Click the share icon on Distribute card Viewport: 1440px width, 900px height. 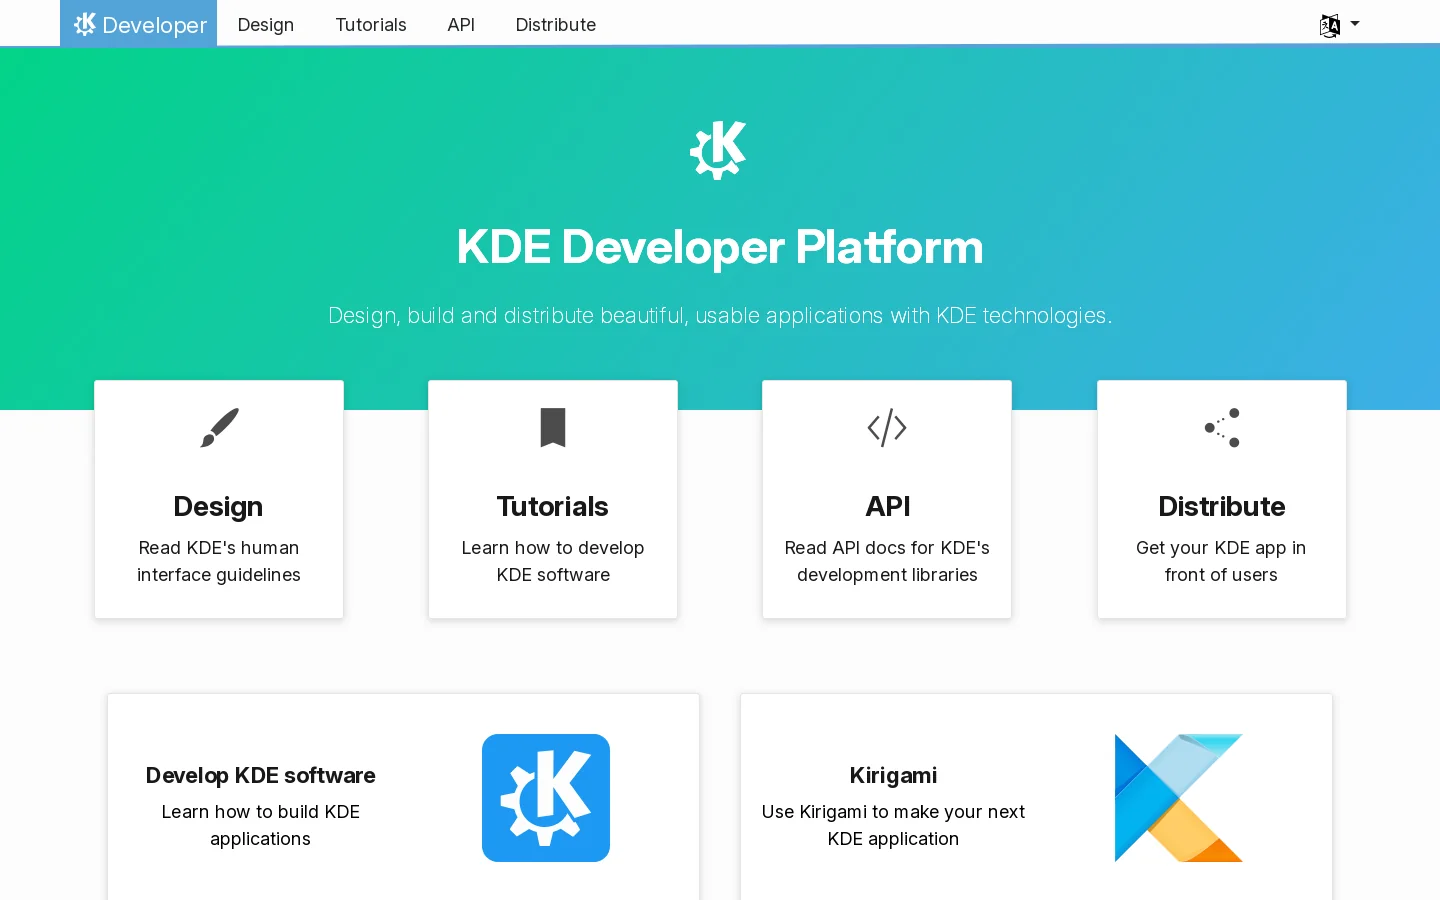[1222, 428]
